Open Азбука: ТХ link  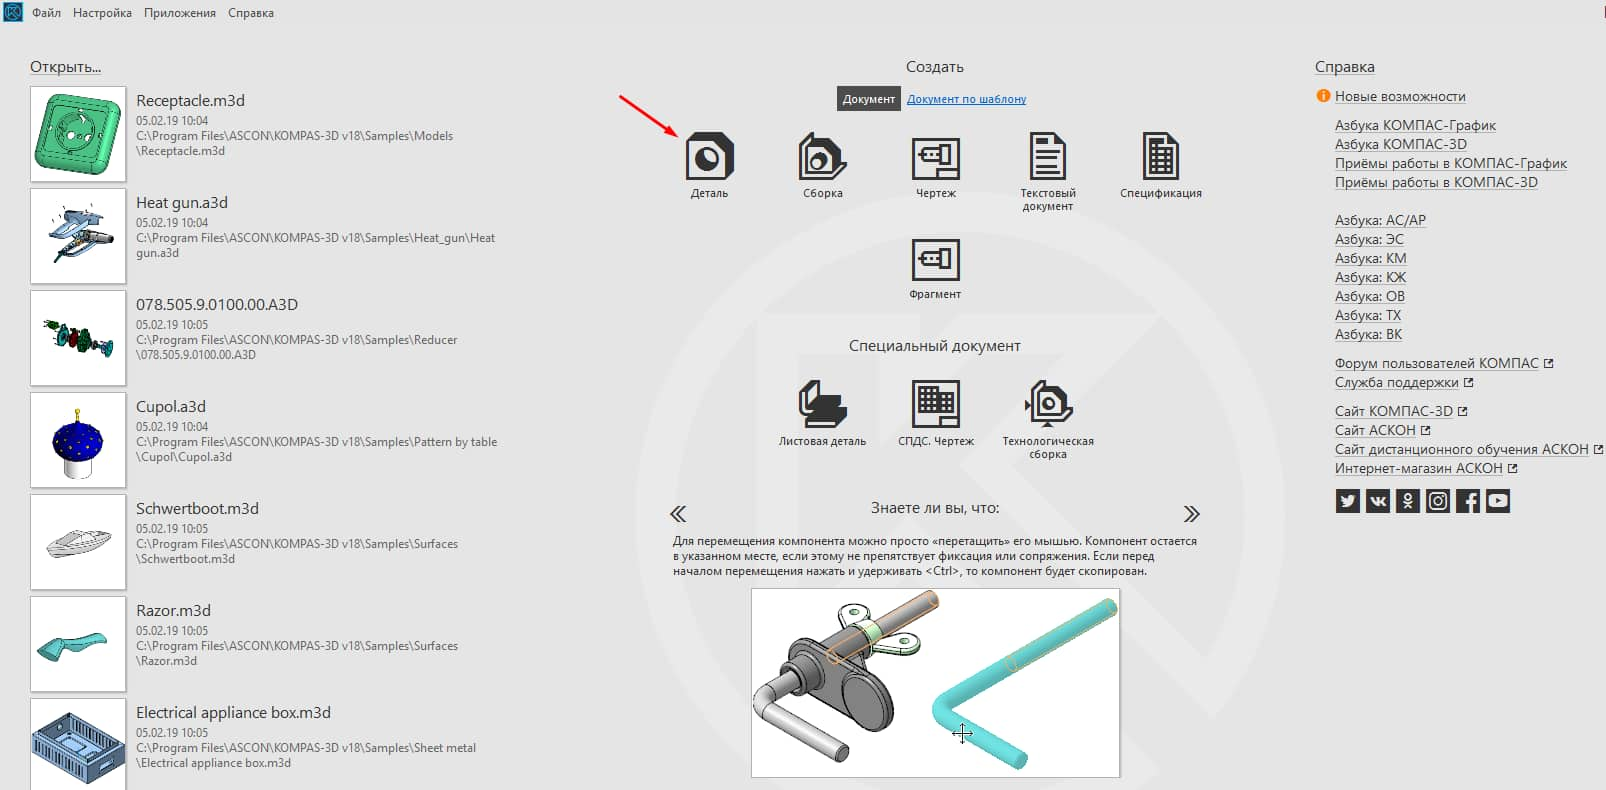(1368, 315)
